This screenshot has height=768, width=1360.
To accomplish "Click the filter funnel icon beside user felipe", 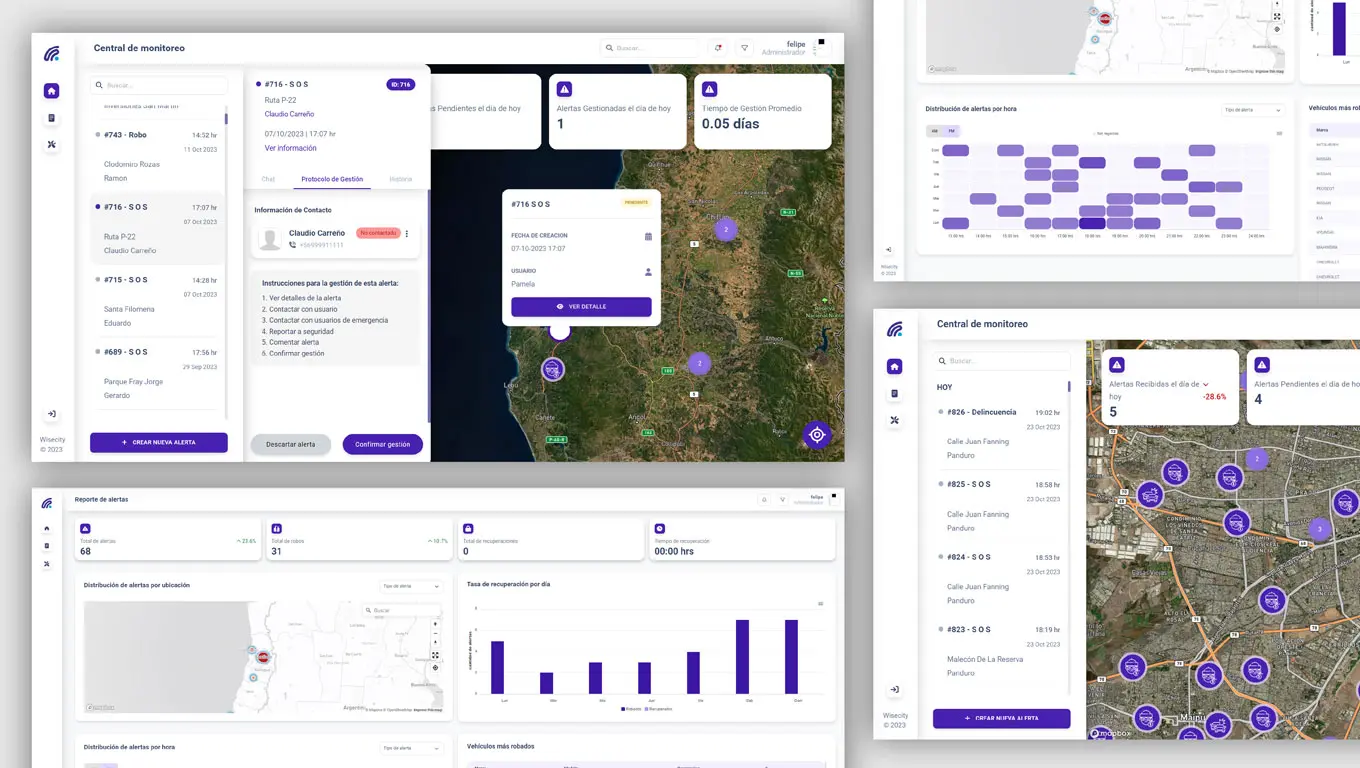I will (x=744, y=48).
